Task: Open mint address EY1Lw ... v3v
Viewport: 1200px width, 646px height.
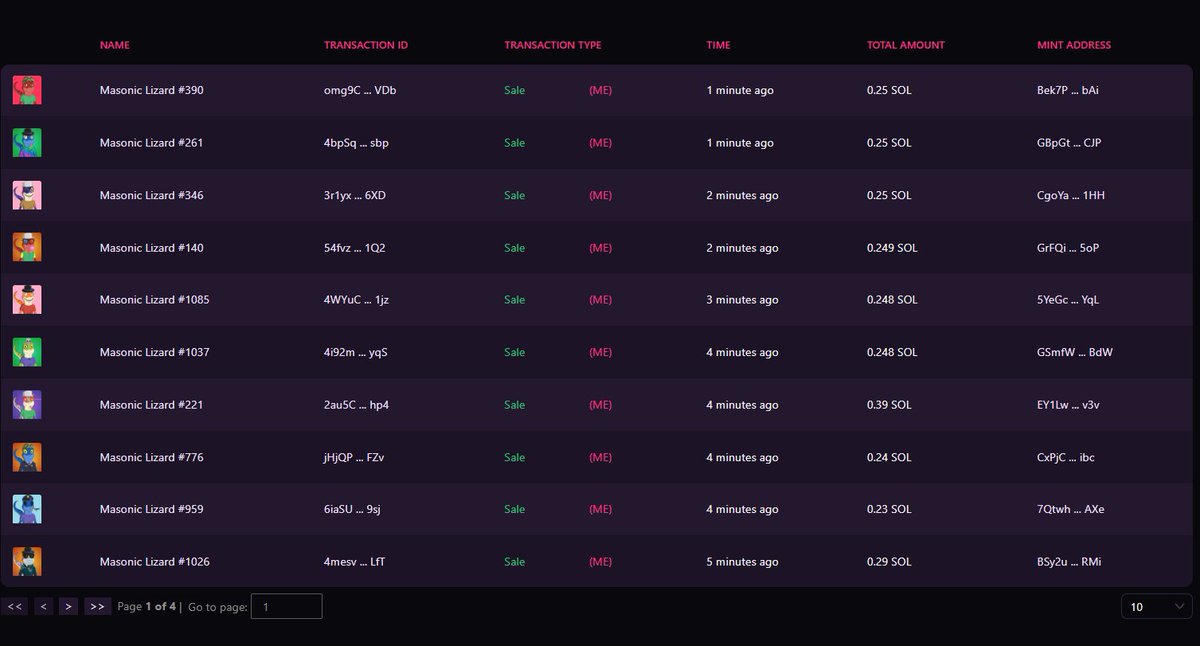Action: point(1070,405)
